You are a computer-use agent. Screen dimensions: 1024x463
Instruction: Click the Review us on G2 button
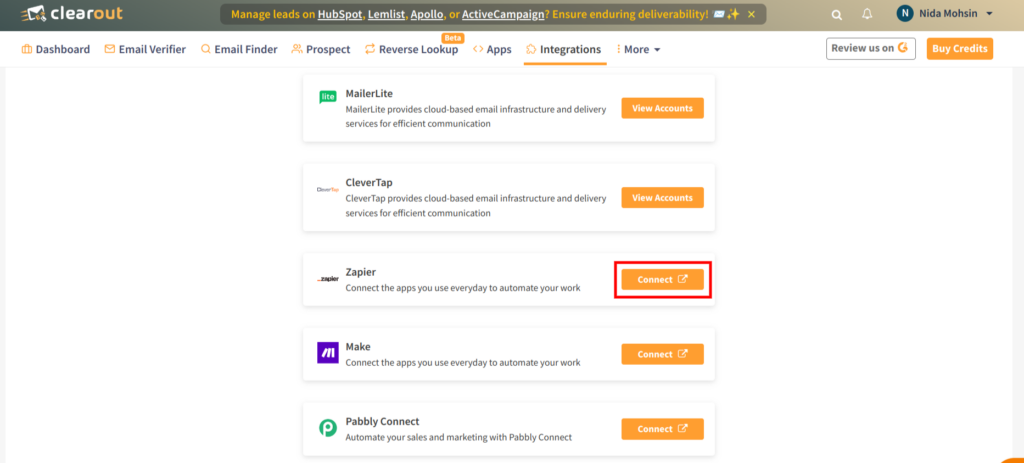click(x=871, y=48)
